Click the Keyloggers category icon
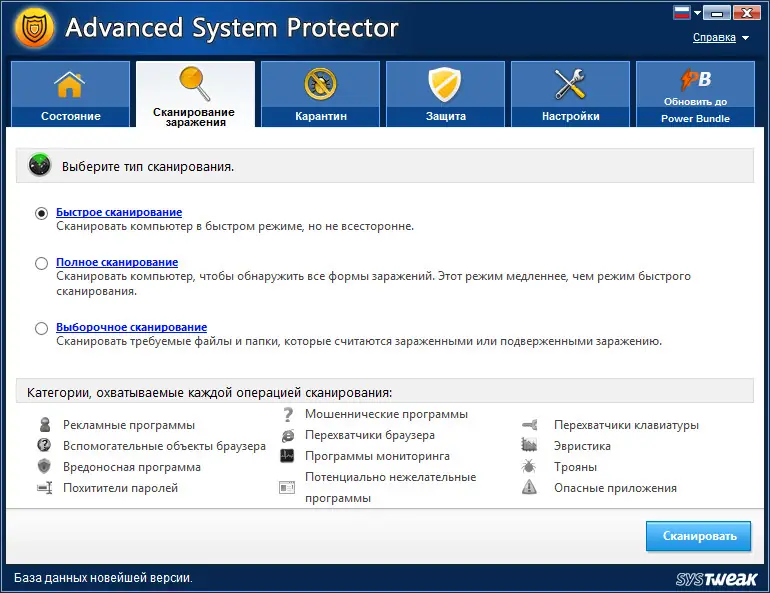This screenshot has height=593, width=770. click(x=530, y=425)
